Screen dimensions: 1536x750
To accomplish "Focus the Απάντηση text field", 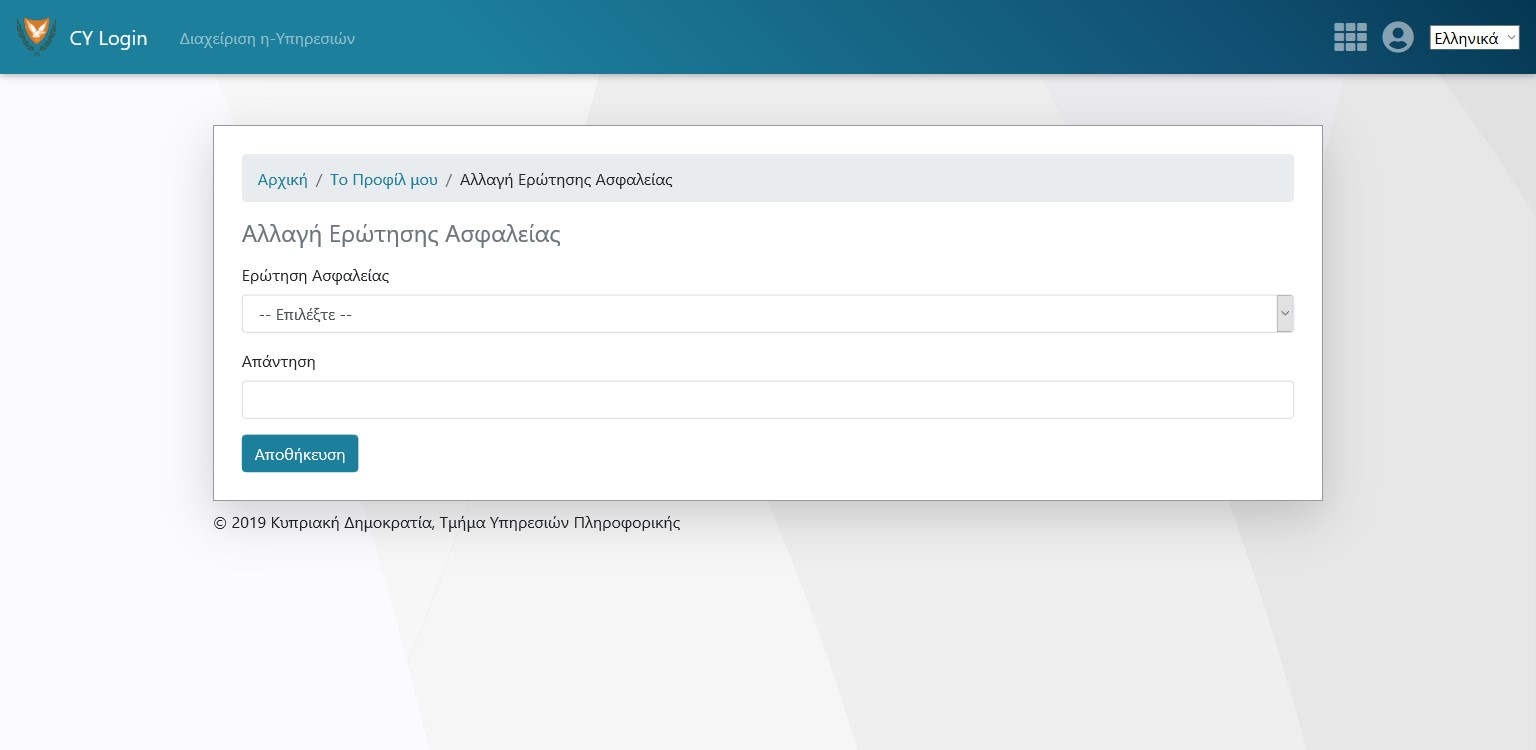I will point(767,400).
